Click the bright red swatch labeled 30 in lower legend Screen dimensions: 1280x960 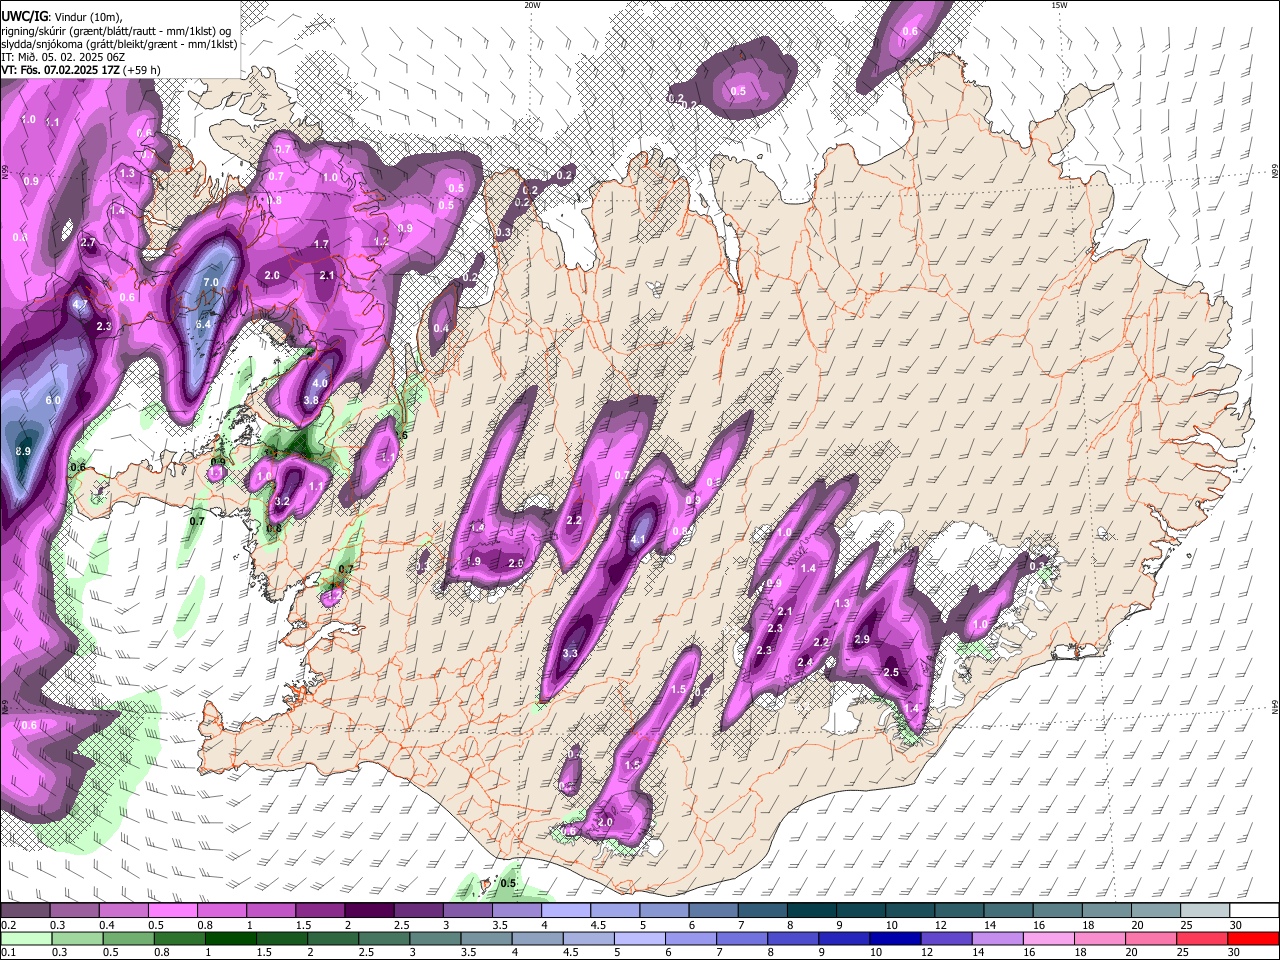[1253, 938]
